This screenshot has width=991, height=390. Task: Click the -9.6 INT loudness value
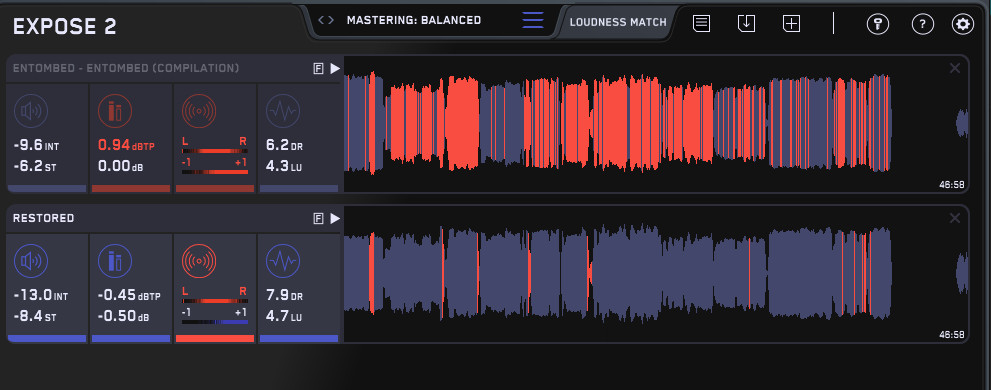pyautogui.click(x=37, y=145)
